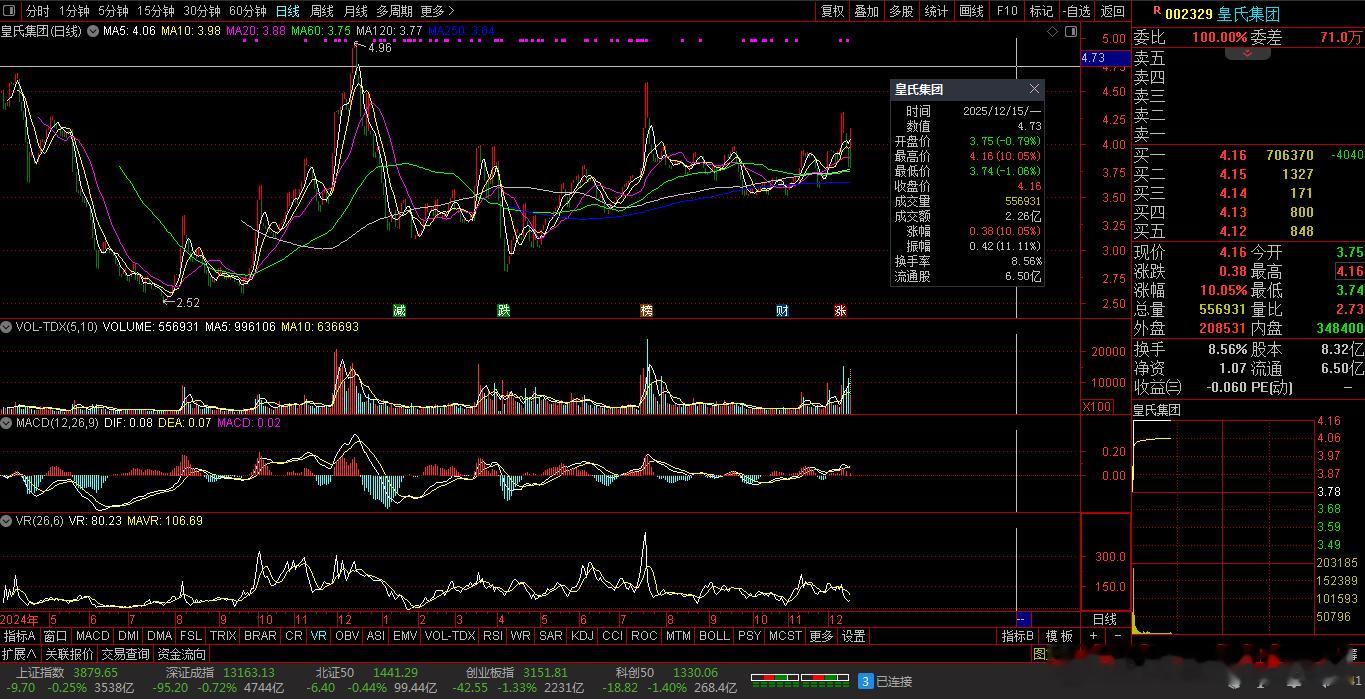The height and width of the screenshot is (699, 1365).
Task: Click the 统计 statistics button
Action: pos(936,11)
